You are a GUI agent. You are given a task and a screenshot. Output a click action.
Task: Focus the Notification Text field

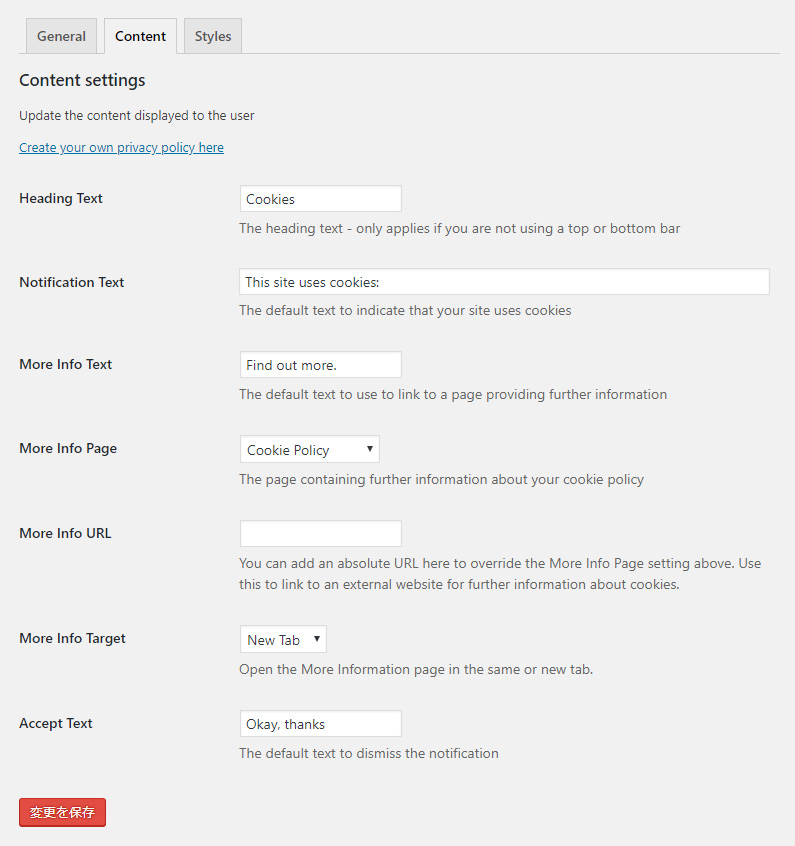[504, 282]
